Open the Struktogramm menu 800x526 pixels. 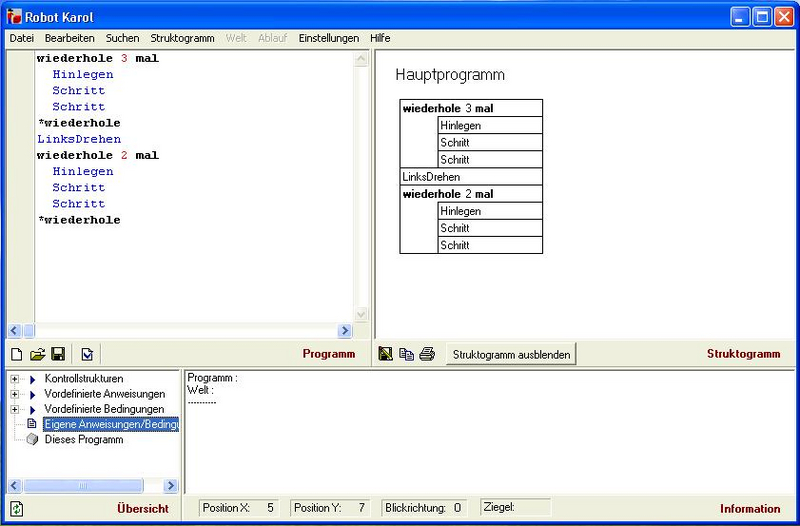point(182,38)
